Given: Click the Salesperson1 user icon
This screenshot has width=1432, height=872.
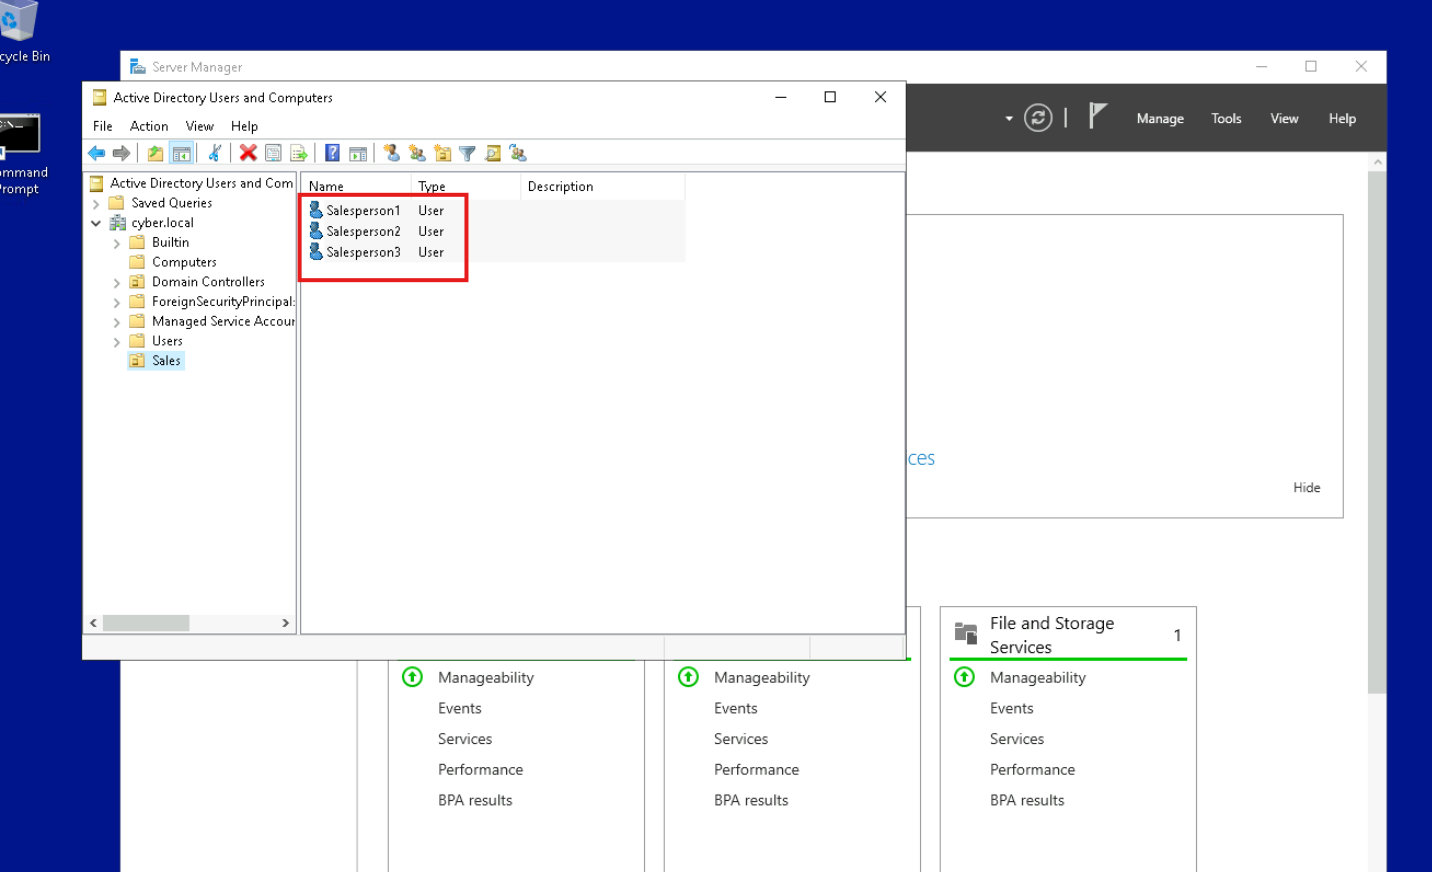Looking at the screenshot, I should (316, 210).
